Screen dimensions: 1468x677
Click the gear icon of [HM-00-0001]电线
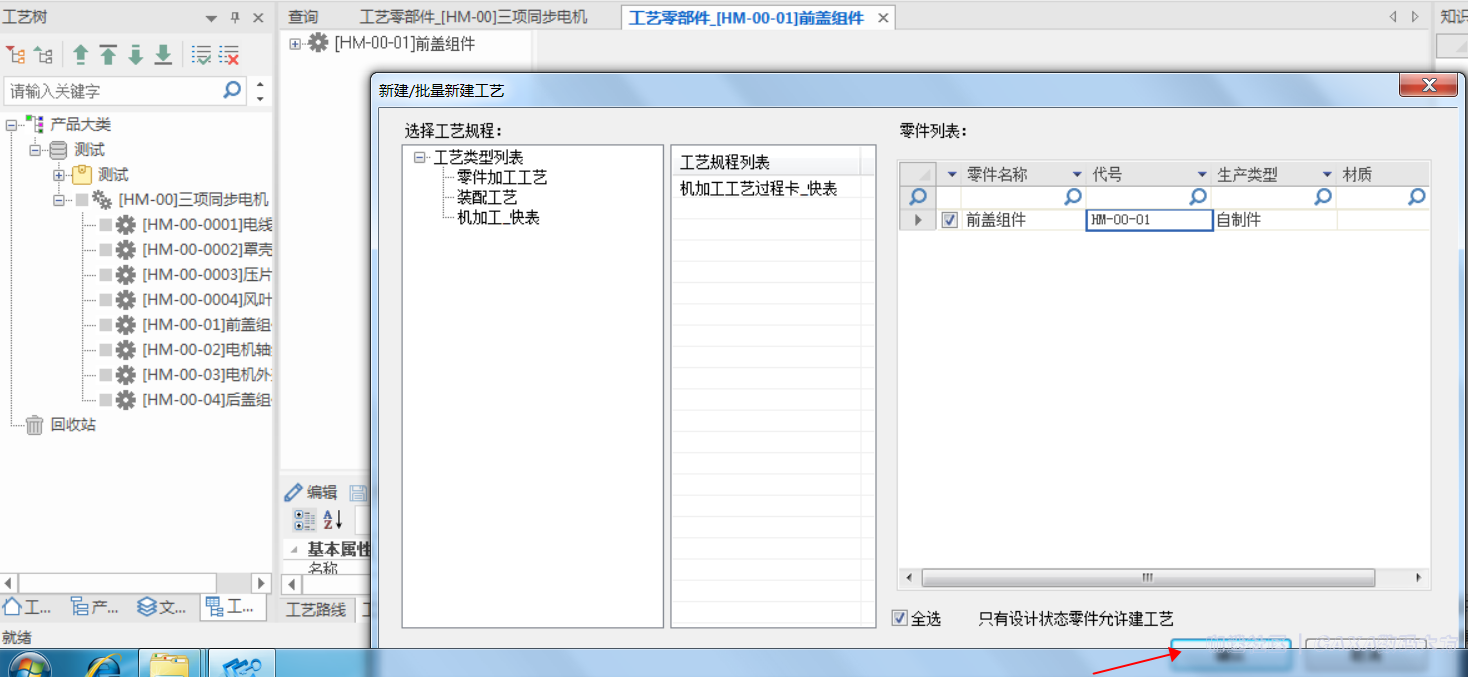pyautogui.click(x=125, y=225)
